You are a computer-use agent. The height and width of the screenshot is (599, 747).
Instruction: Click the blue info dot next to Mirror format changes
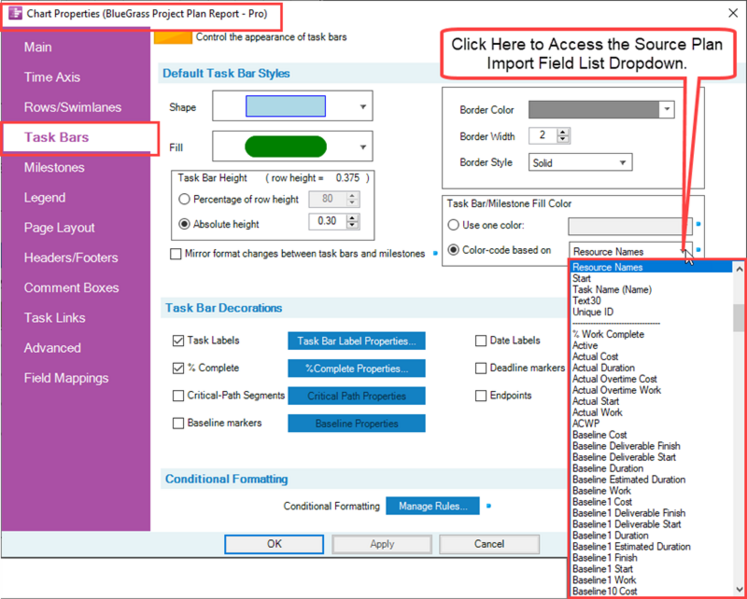pos(435,254)
